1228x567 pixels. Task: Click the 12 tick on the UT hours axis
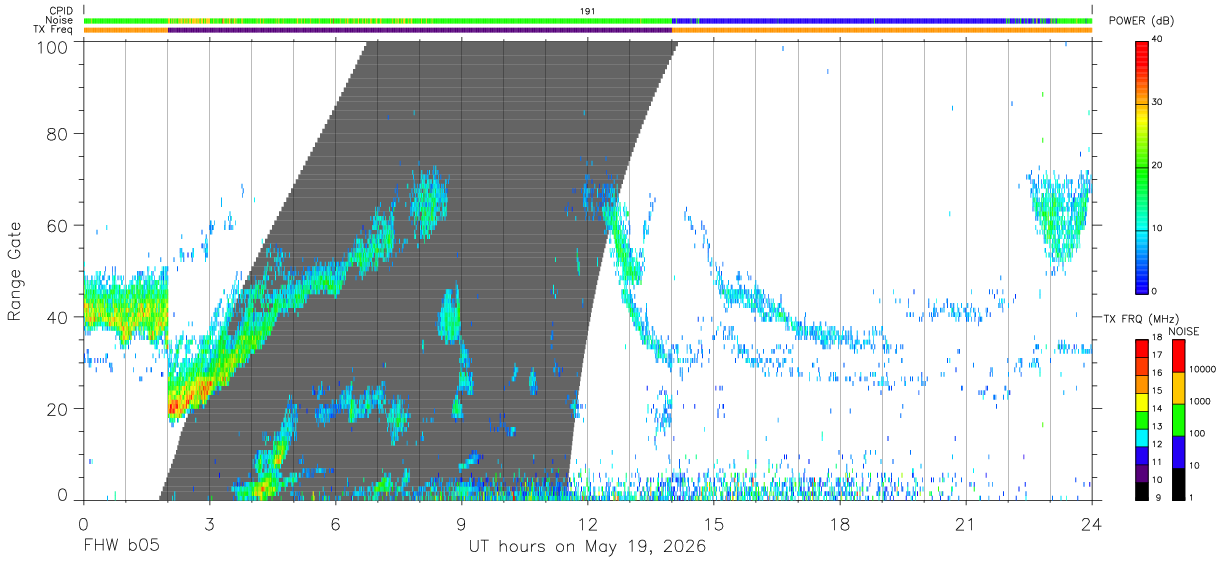pos(587,523)
